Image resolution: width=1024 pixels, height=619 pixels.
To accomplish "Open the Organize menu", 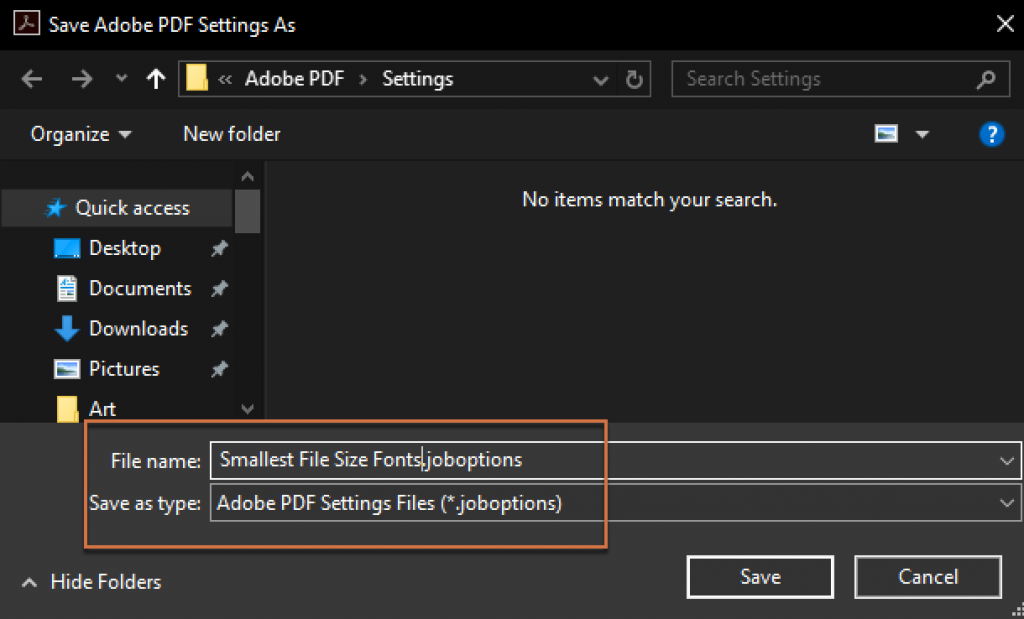I will click(81, 135).
